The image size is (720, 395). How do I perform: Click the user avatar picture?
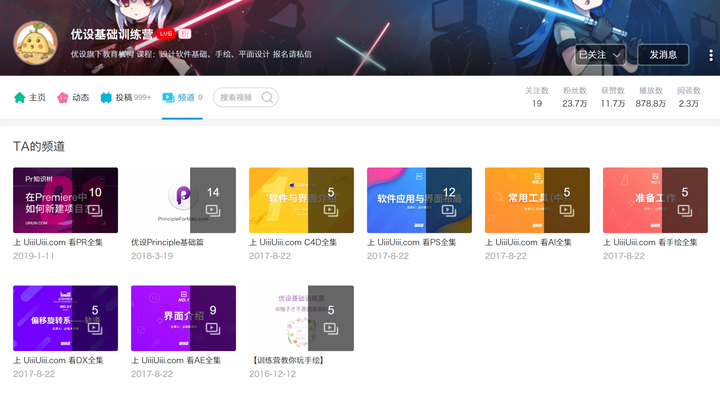(x=36, y=44)
